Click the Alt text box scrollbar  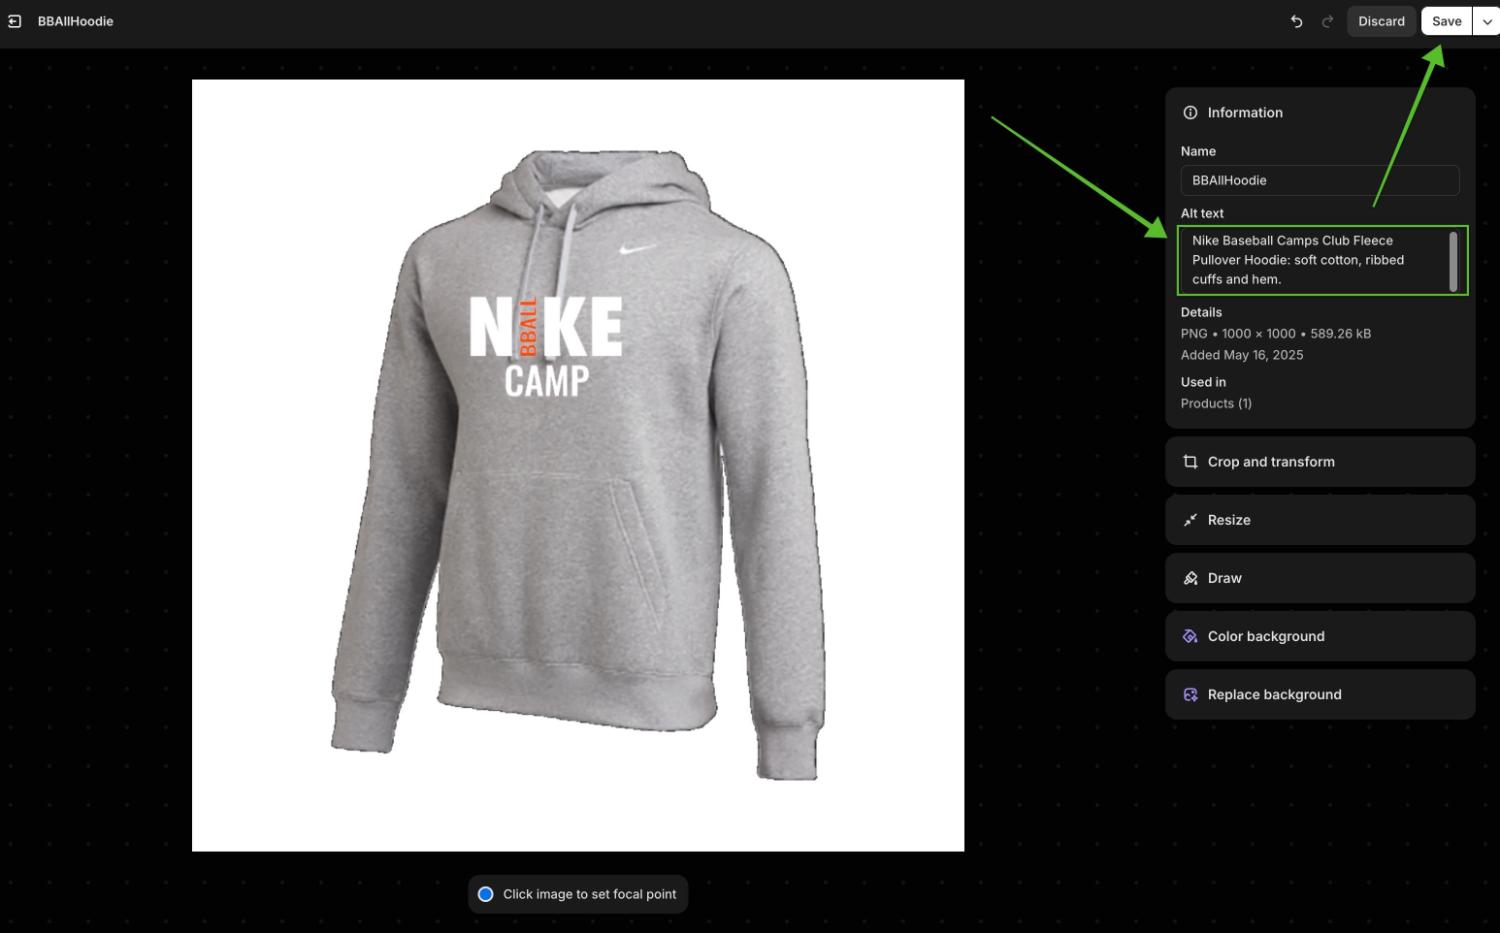(x=1453, y=261)
